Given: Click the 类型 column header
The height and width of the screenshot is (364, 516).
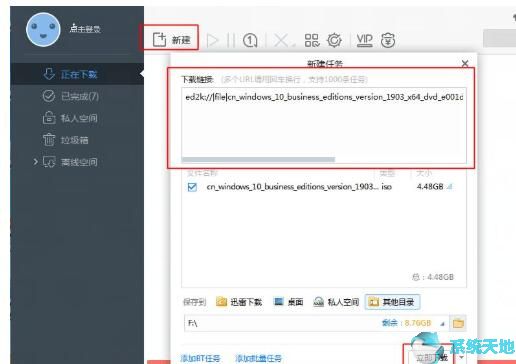Looking at the screenshot, I should (387, 173).
